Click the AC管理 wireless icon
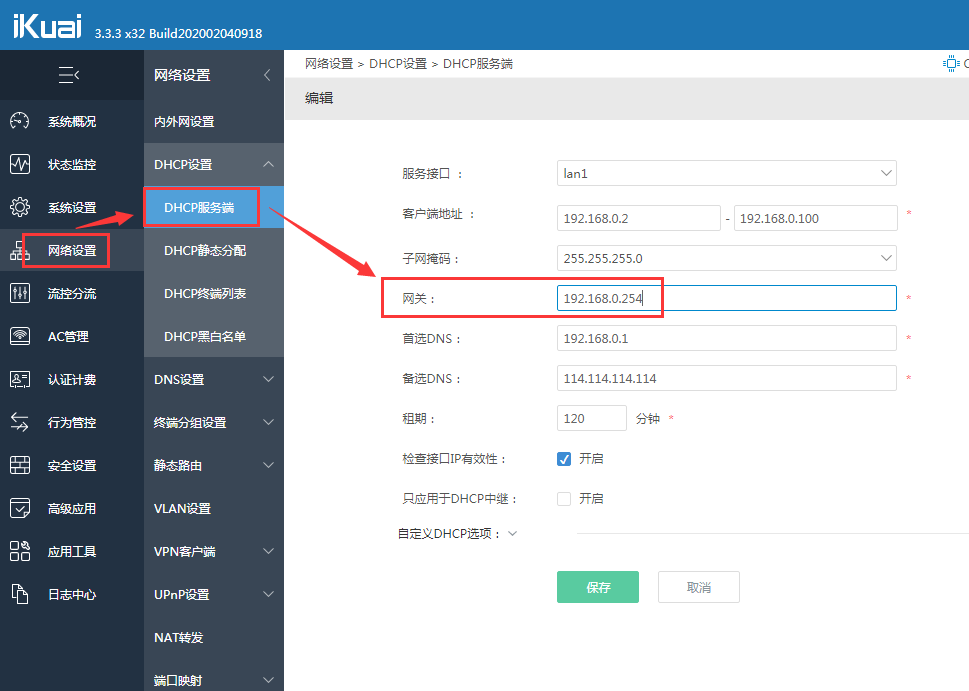969x691 pixels. pyautogui.click(x=20, y=336)
